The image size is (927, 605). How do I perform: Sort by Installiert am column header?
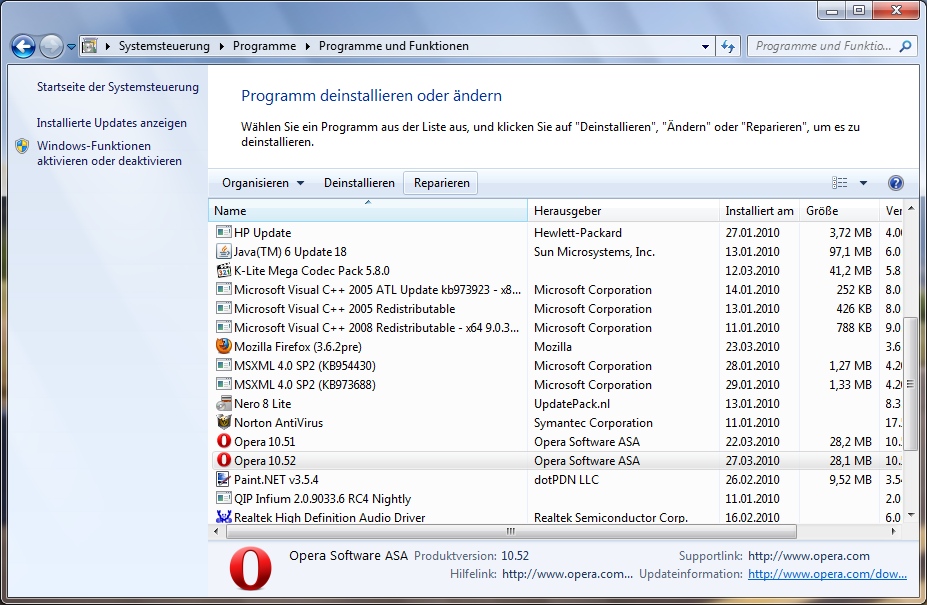point(759,211)
